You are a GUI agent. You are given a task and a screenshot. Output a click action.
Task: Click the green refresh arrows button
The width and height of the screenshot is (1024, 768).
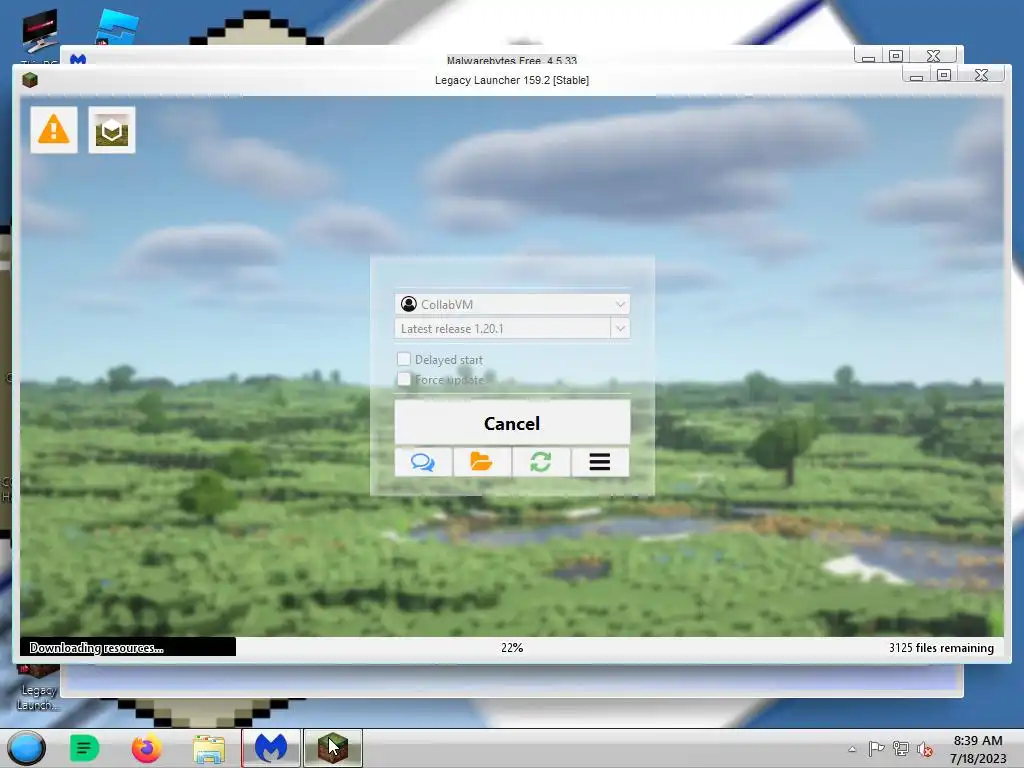541,462
